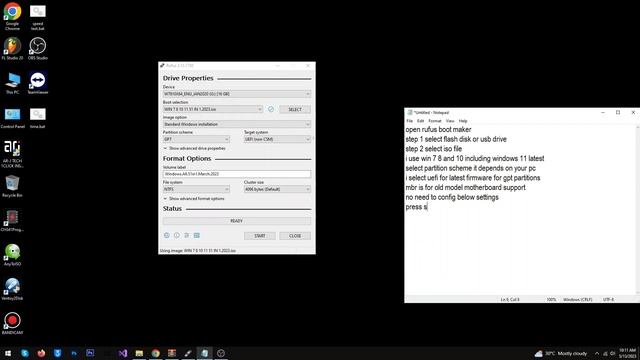This screenshot has height=360, width=640.
Task: Expand Show advanced drive properties
Action: (x=195, y=149)
